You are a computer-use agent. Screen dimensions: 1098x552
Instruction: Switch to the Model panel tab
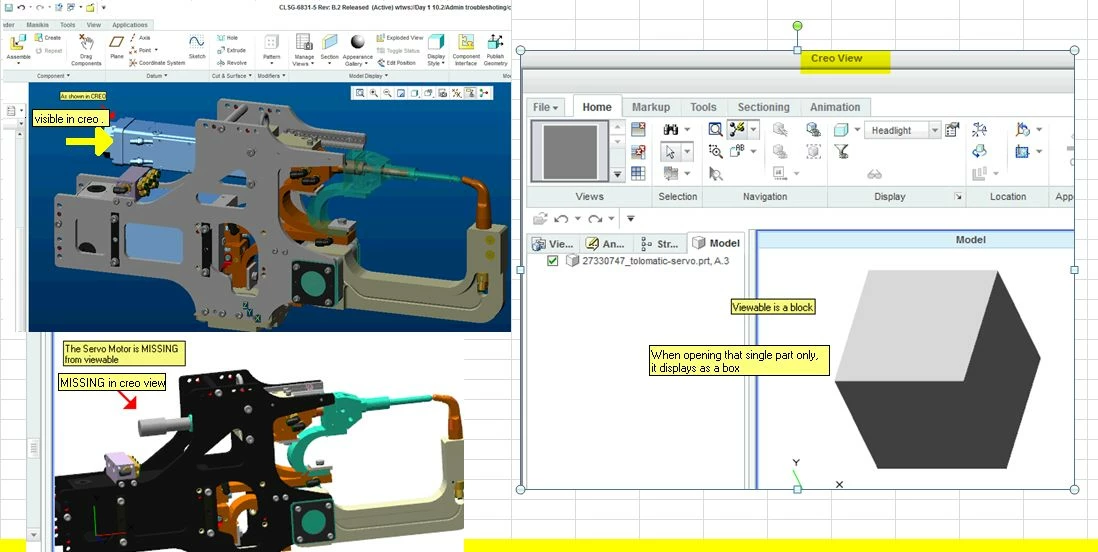[716, 243]
